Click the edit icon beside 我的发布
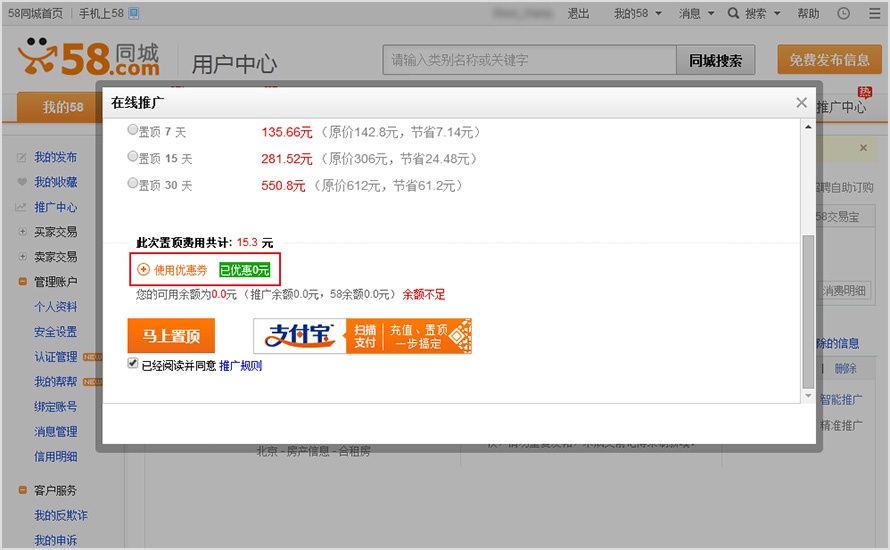This screenshot has width=890, height=550. 22,157
